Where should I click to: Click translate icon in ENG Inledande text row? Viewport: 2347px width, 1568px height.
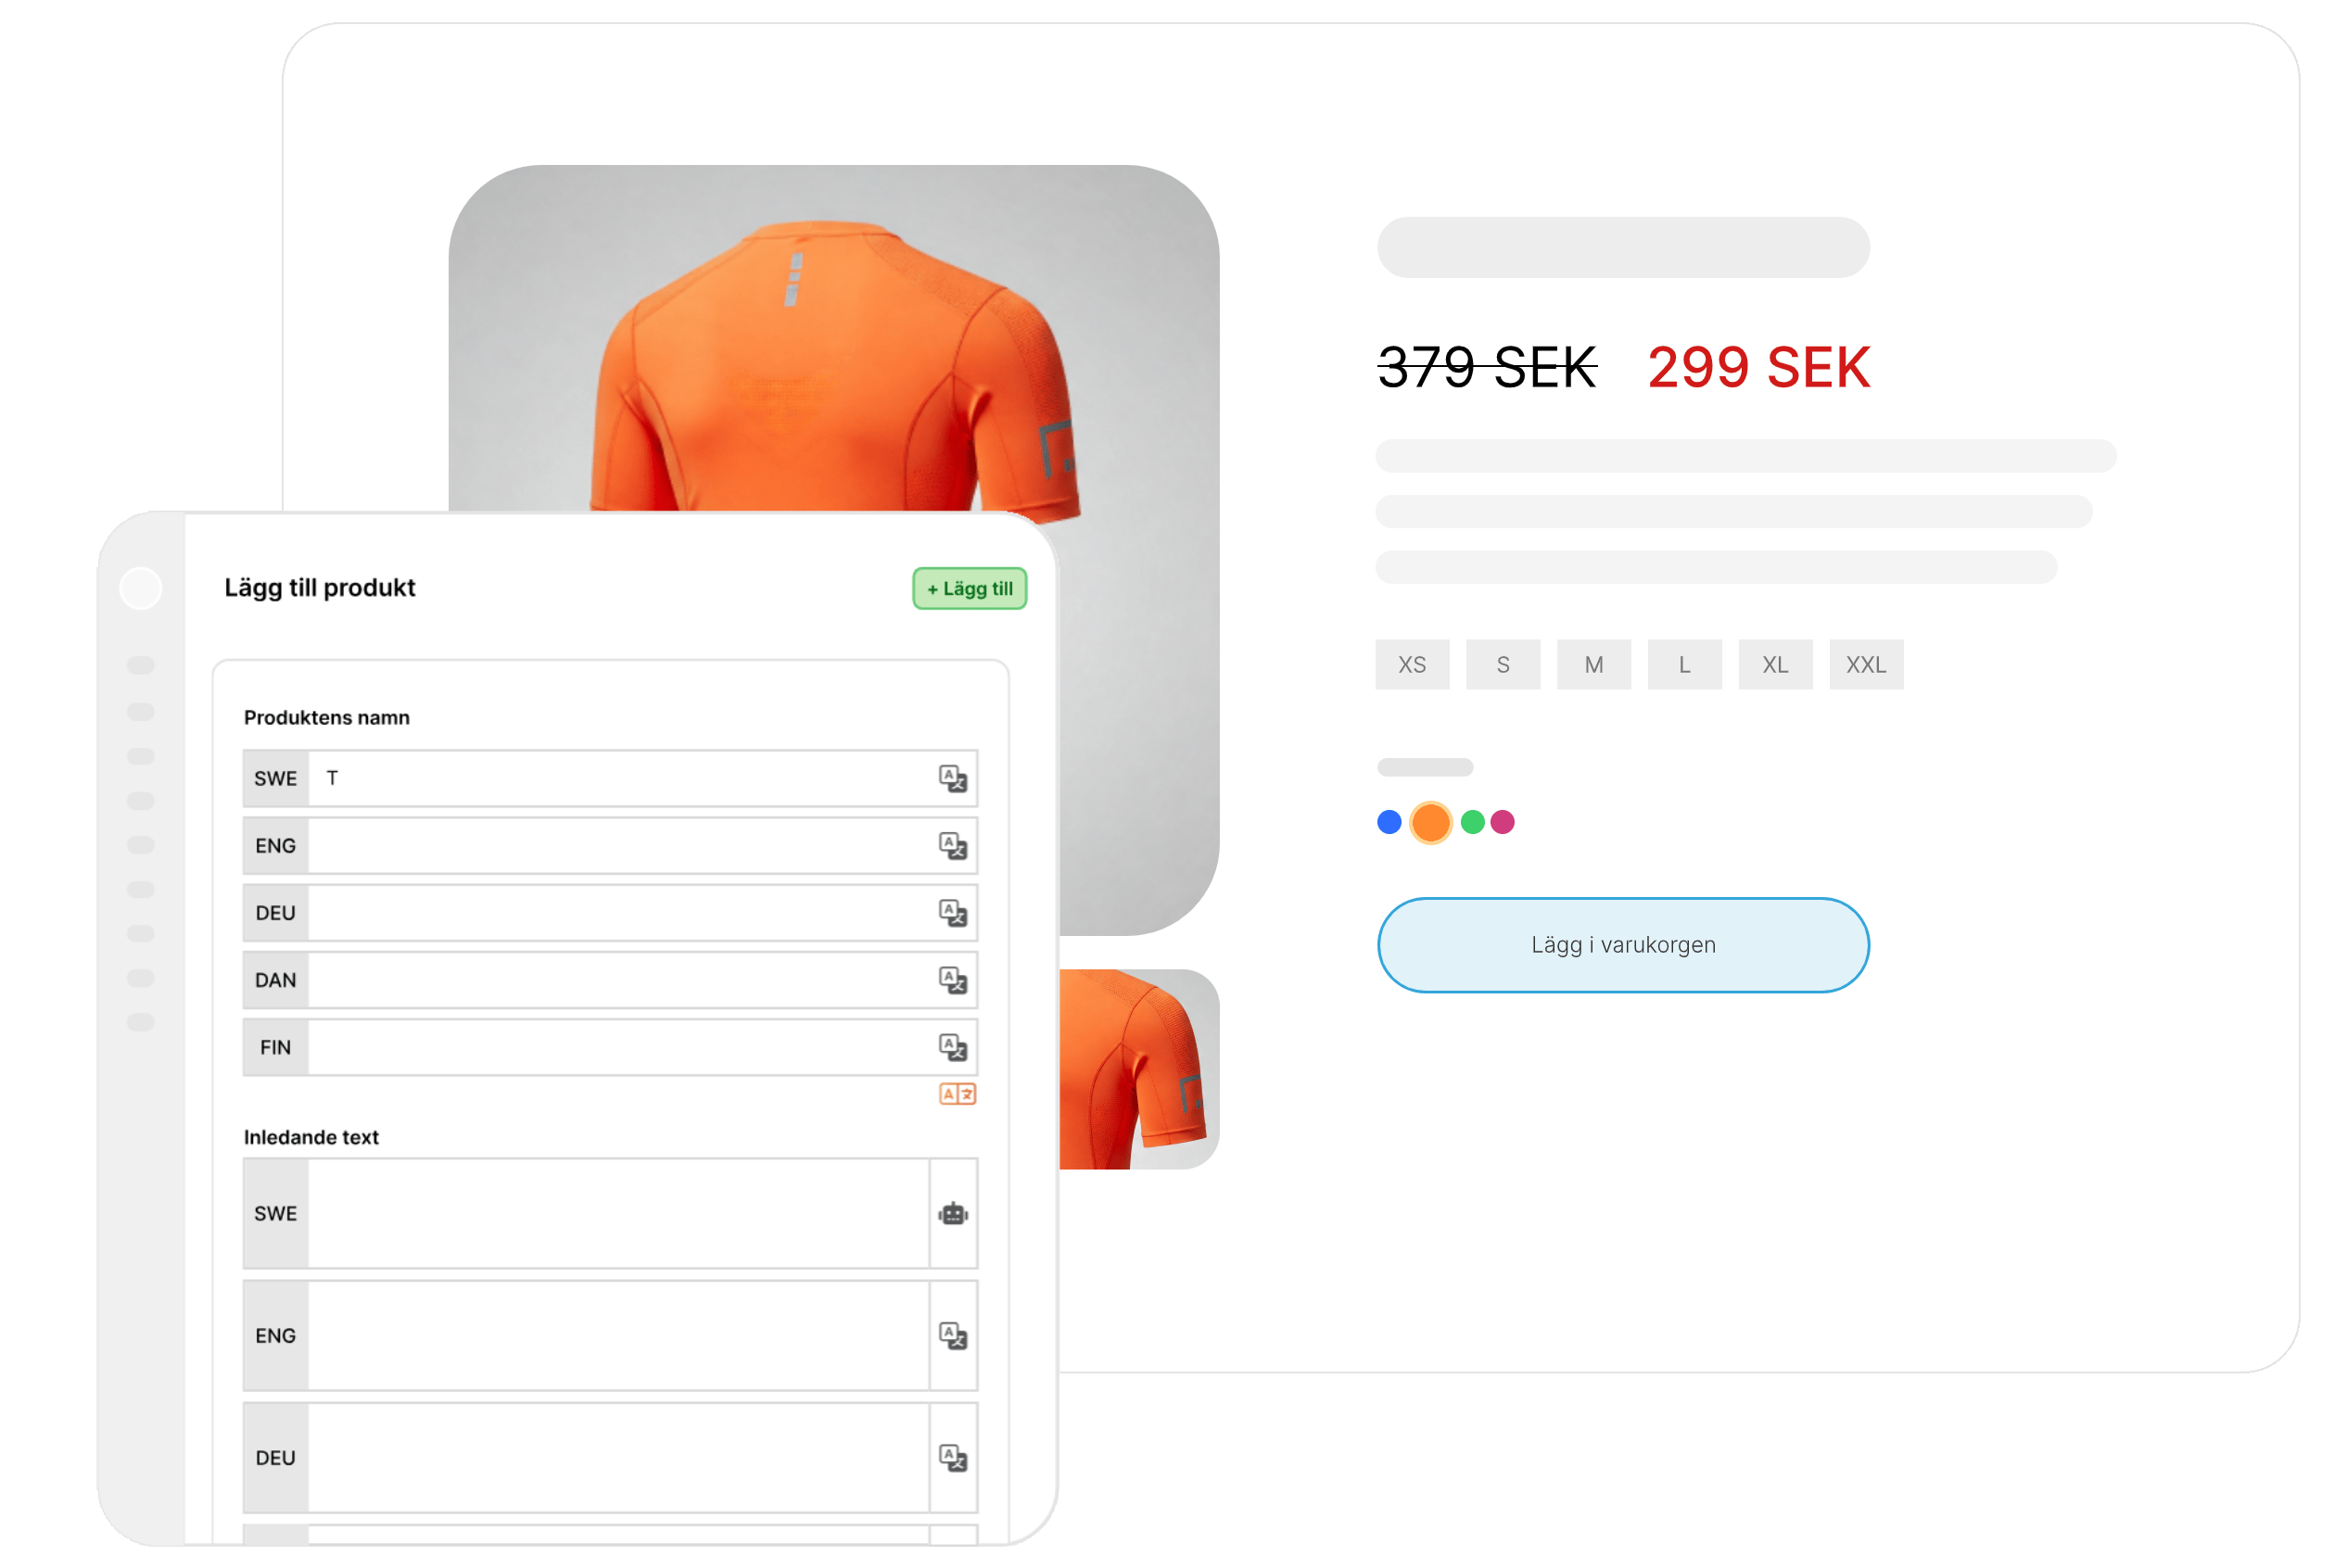[952, 1336]
